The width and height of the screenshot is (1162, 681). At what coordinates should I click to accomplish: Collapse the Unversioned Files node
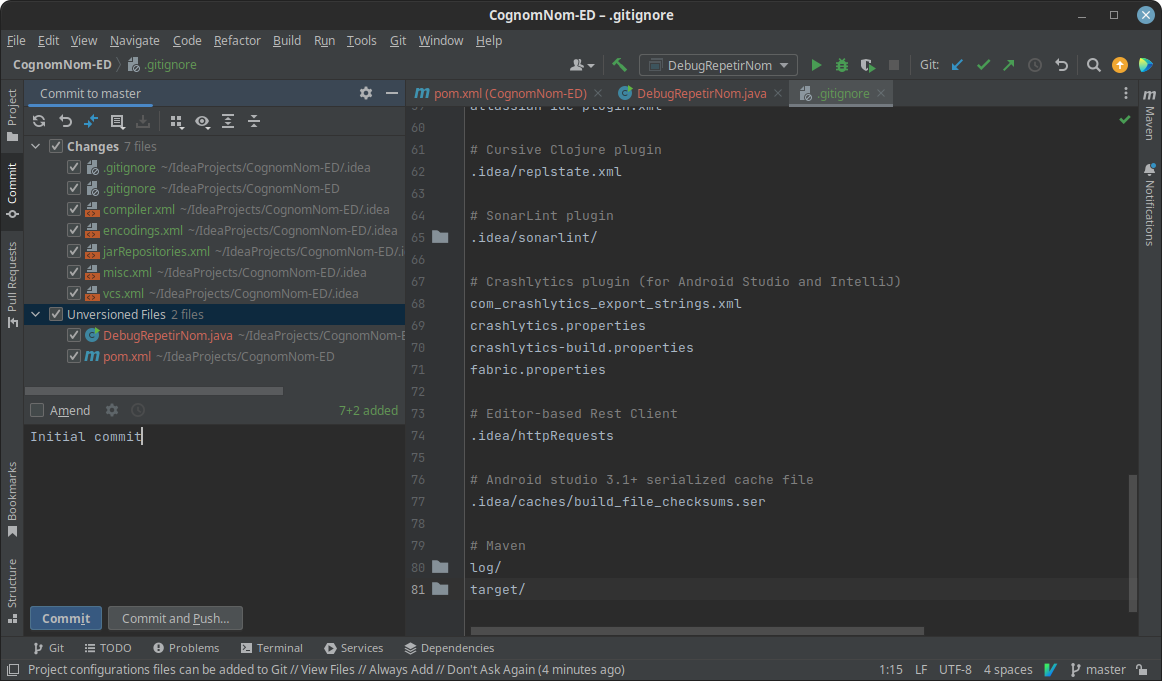pos(36,314)
